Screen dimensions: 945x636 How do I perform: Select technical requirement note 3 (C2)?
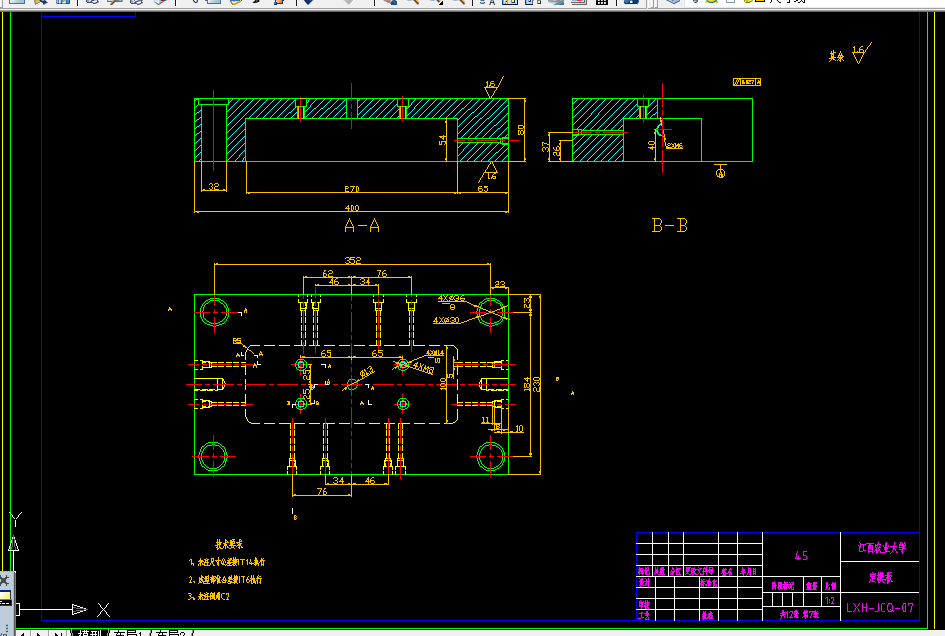click(209, 597)
